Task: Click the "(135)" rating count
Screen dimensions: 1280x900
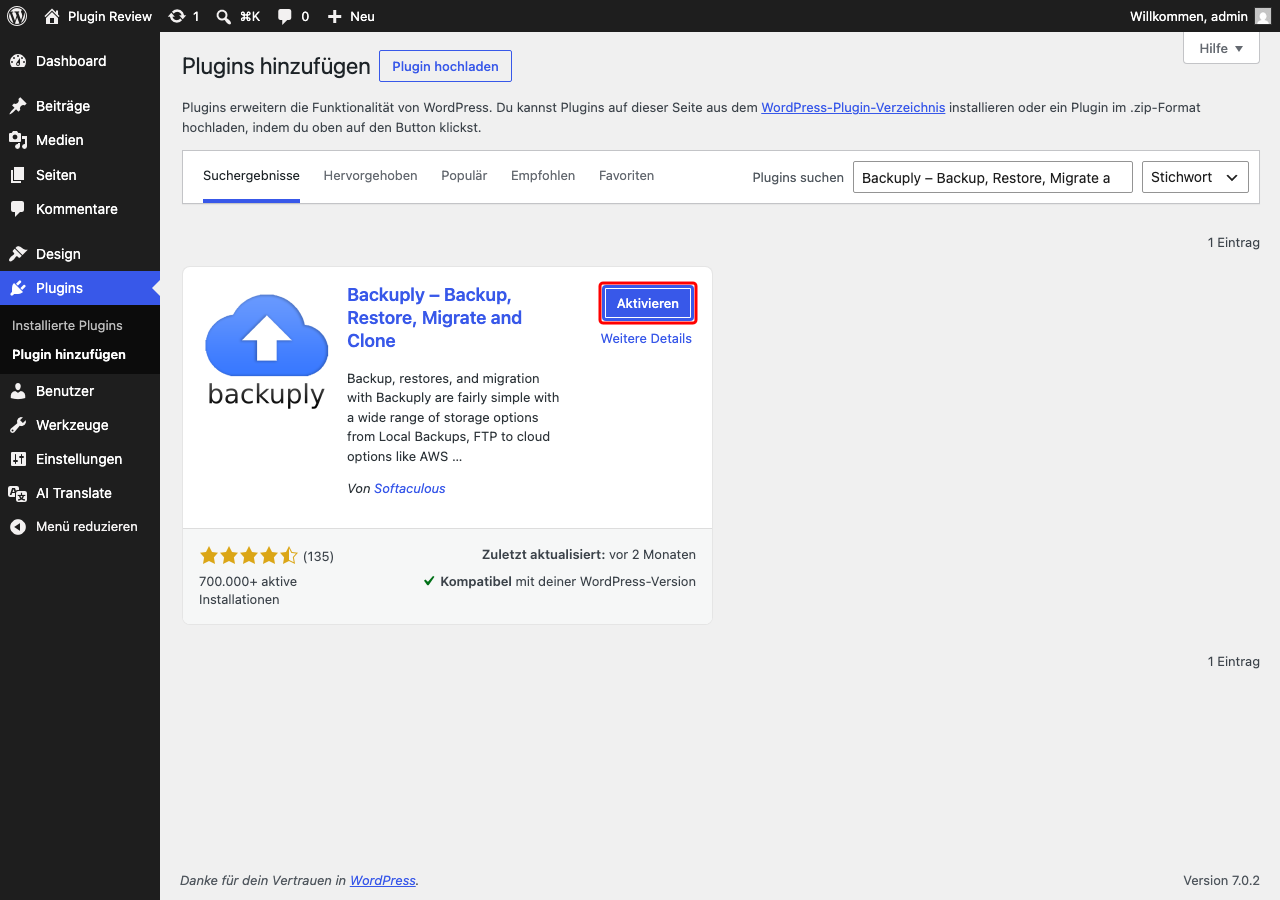Action: 318,556
